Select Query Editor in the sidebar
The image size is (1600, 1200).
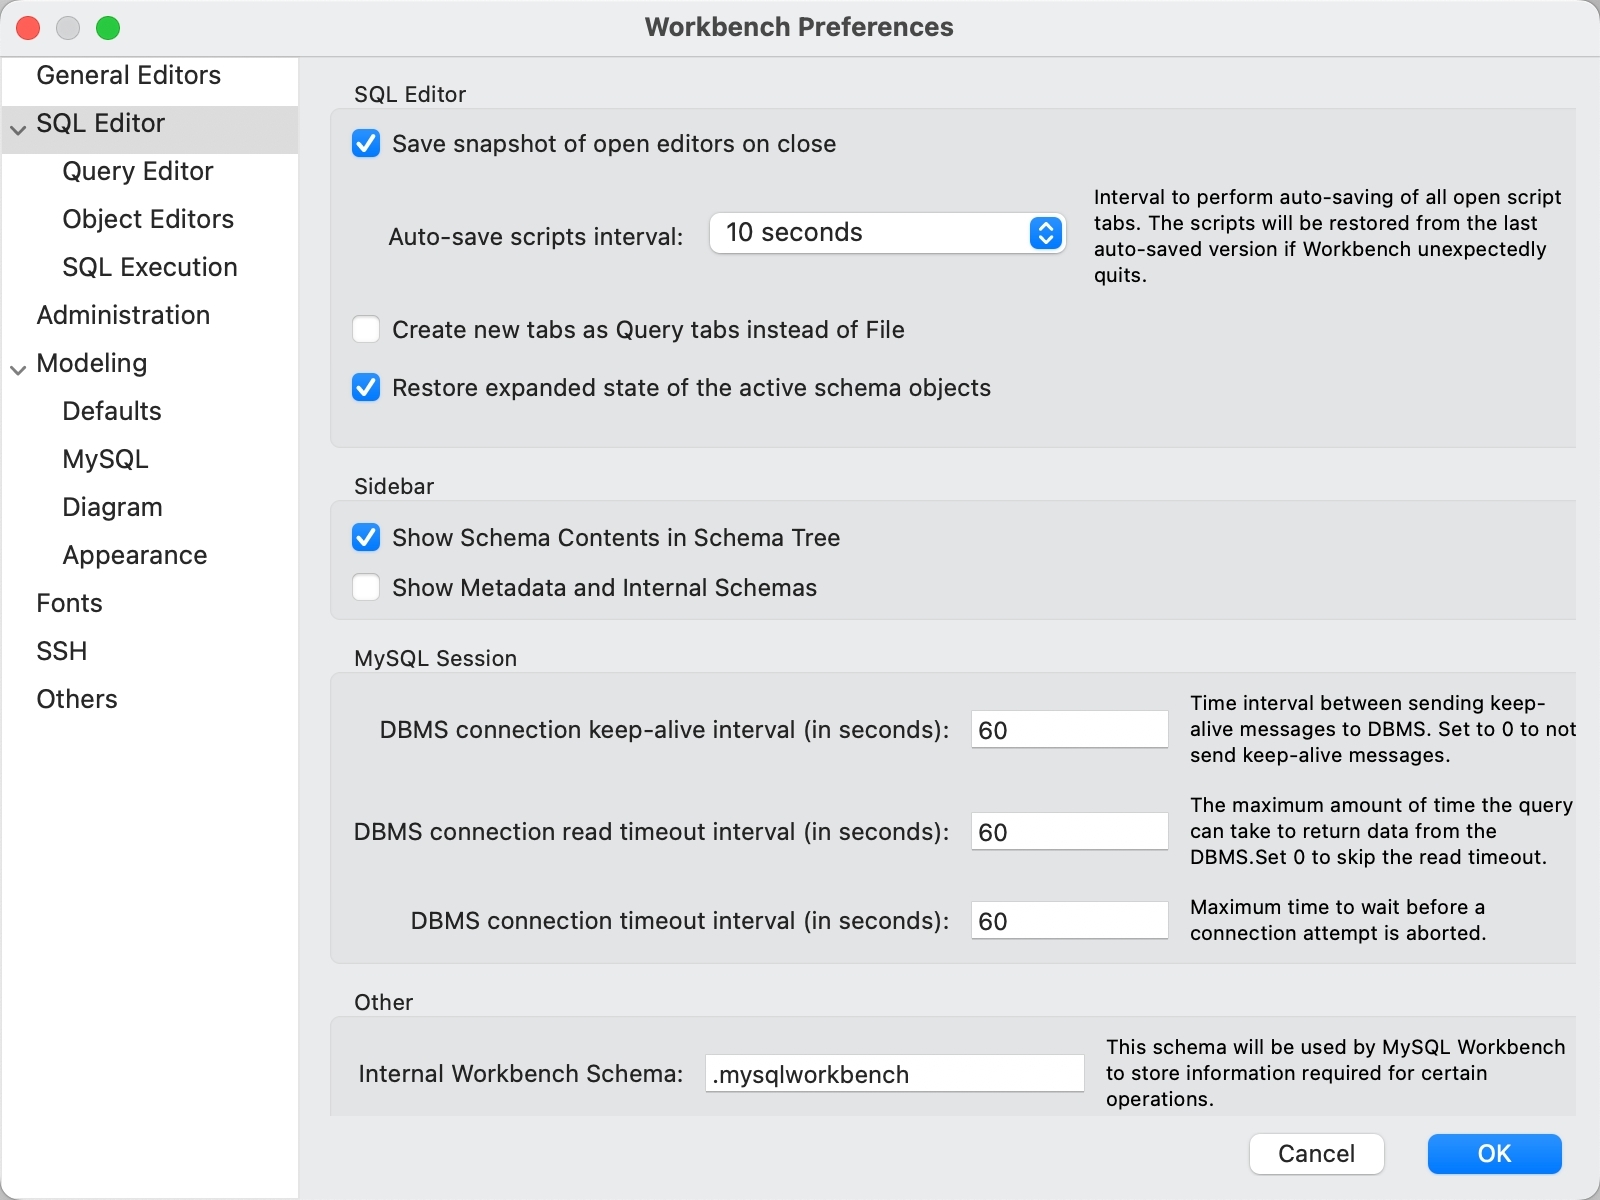coord(138,171)
